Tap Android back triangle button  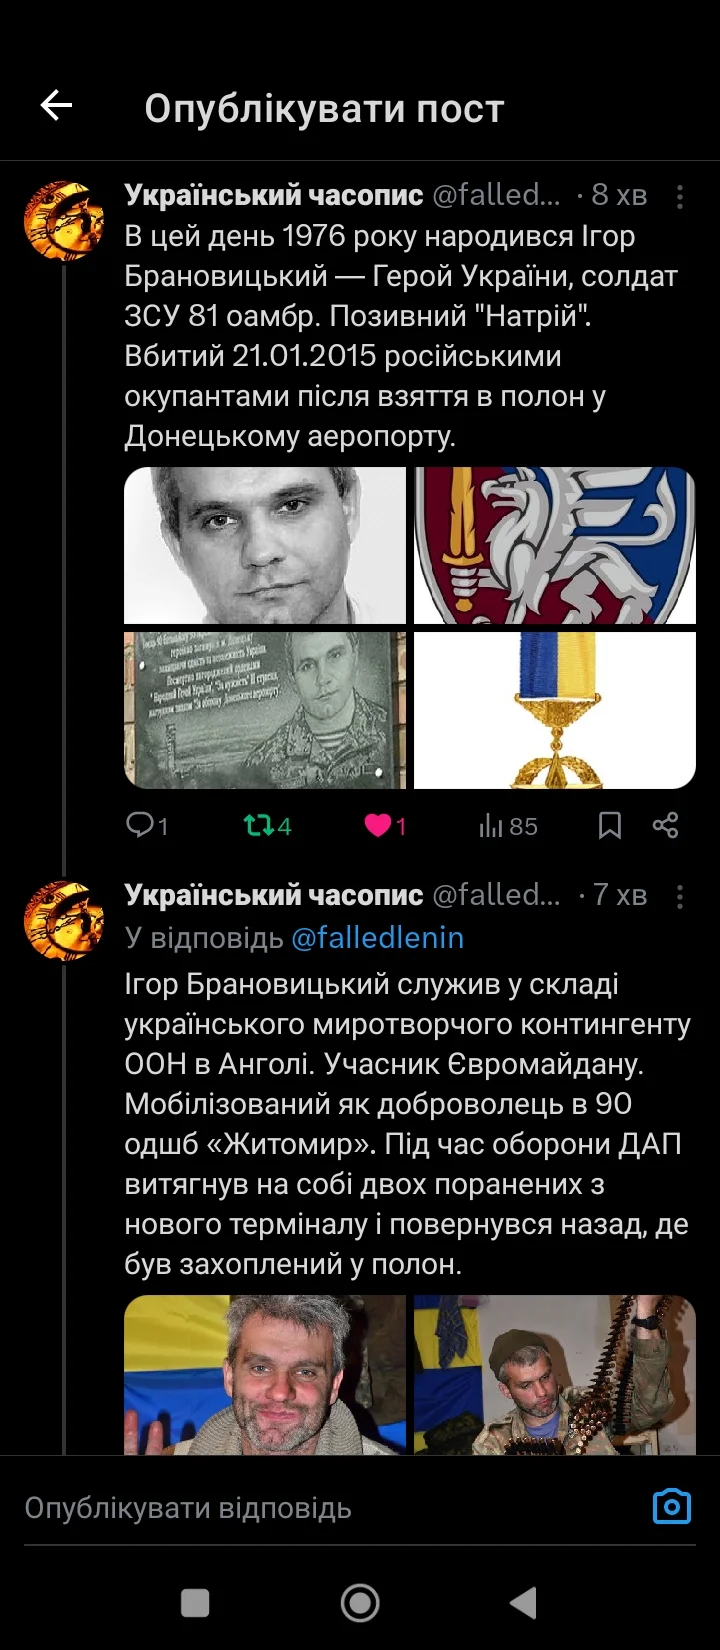click(x=524, y=1603)
